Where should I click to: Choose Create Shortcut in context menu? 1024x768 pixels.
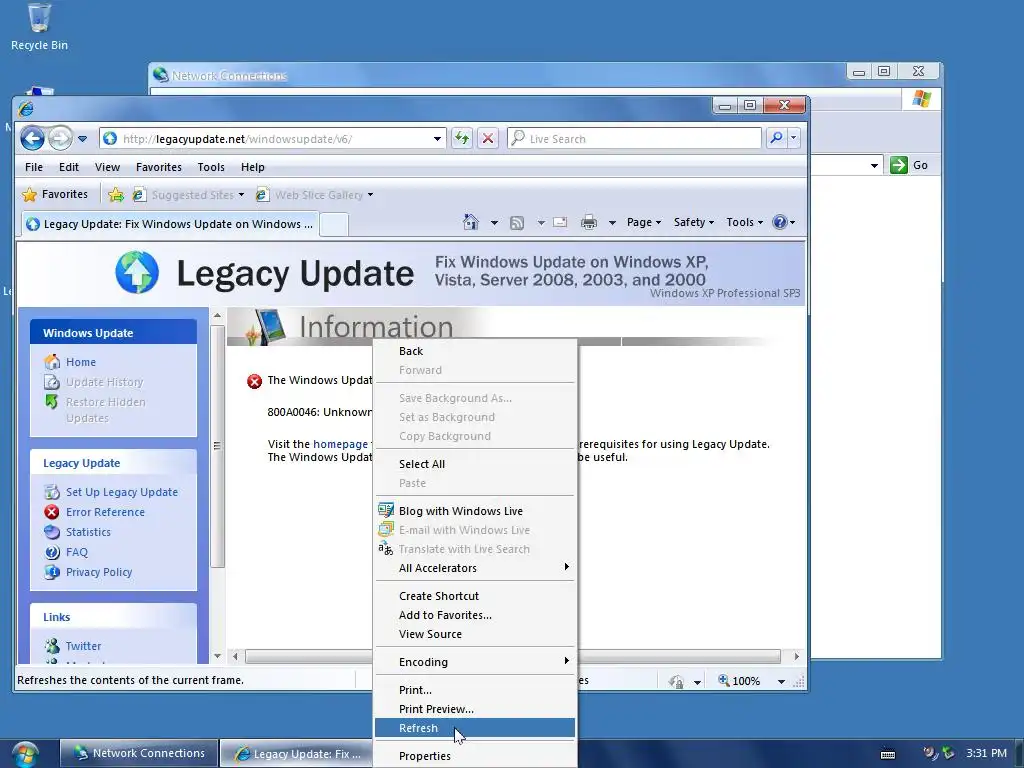tap(475, 596)
